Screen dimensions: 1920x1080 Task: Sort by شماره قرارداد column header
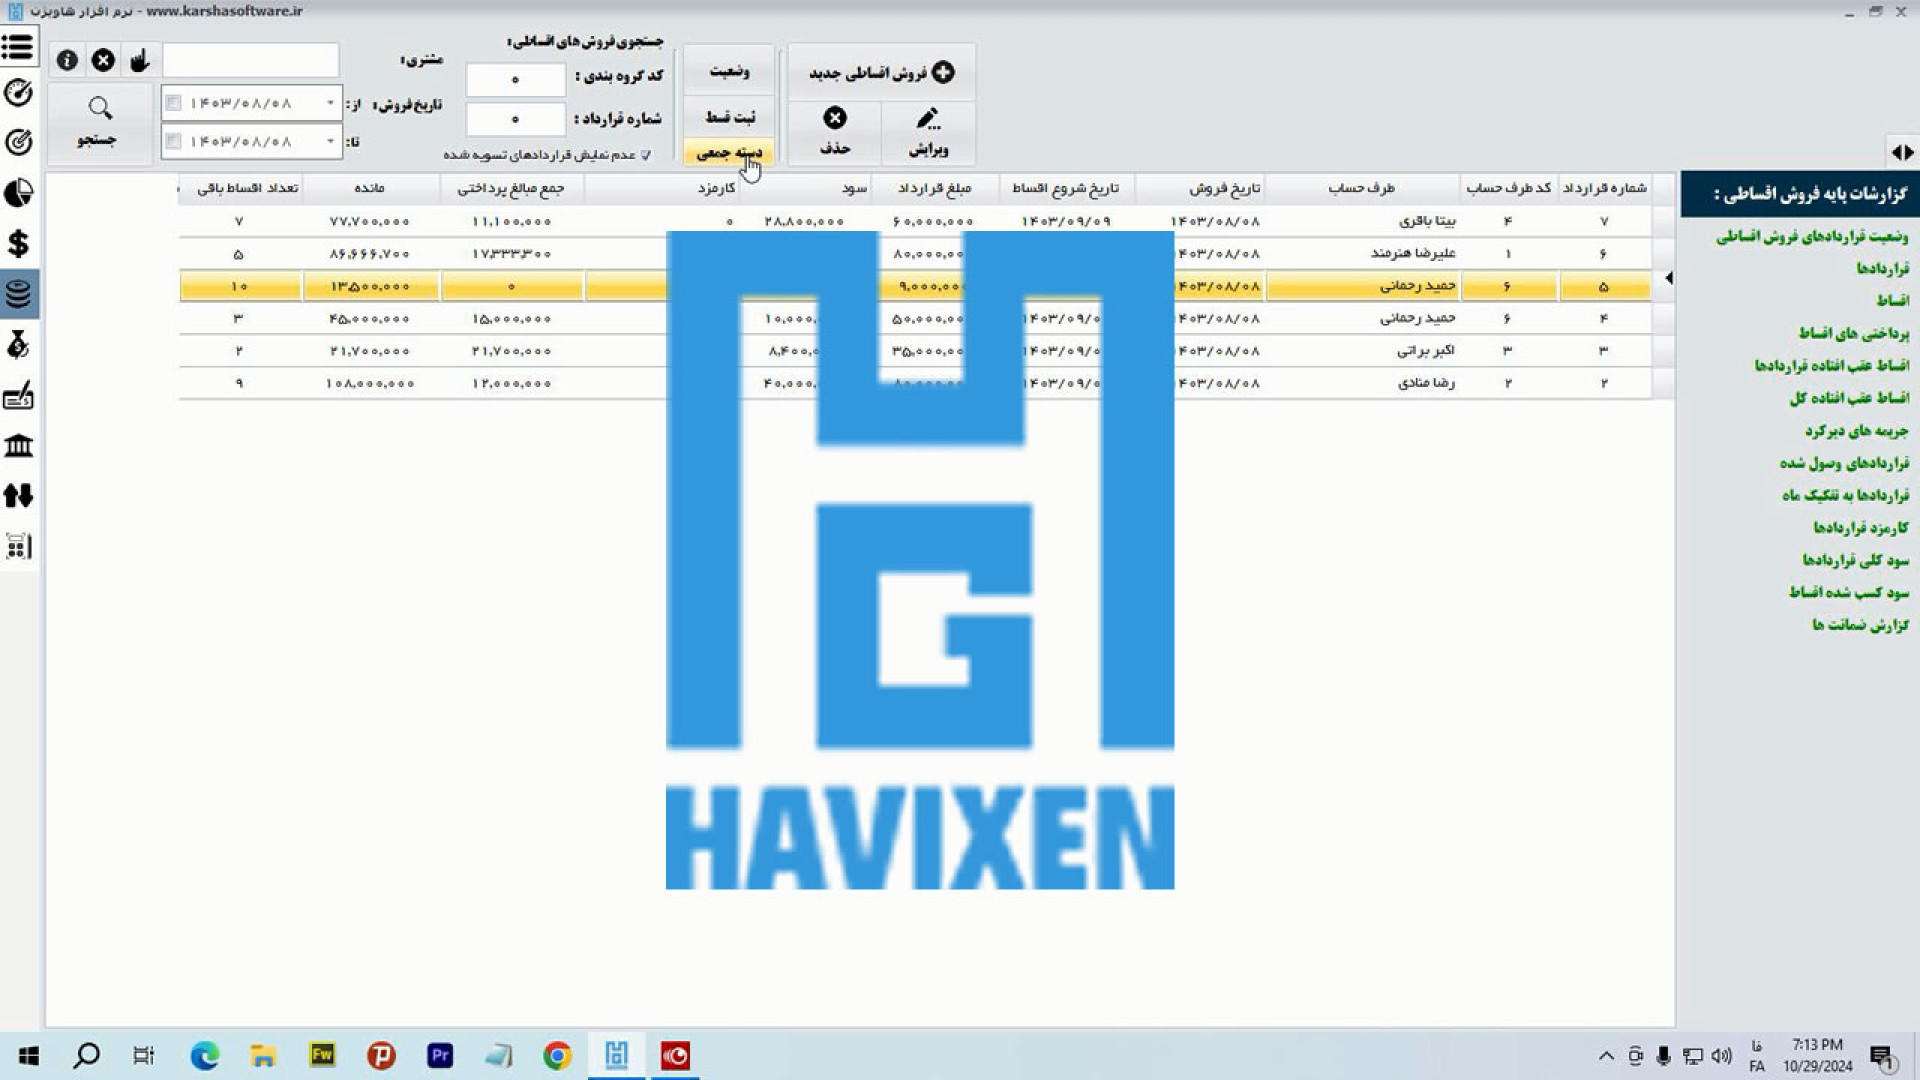pyautogui.click(x=1604, y=188)
